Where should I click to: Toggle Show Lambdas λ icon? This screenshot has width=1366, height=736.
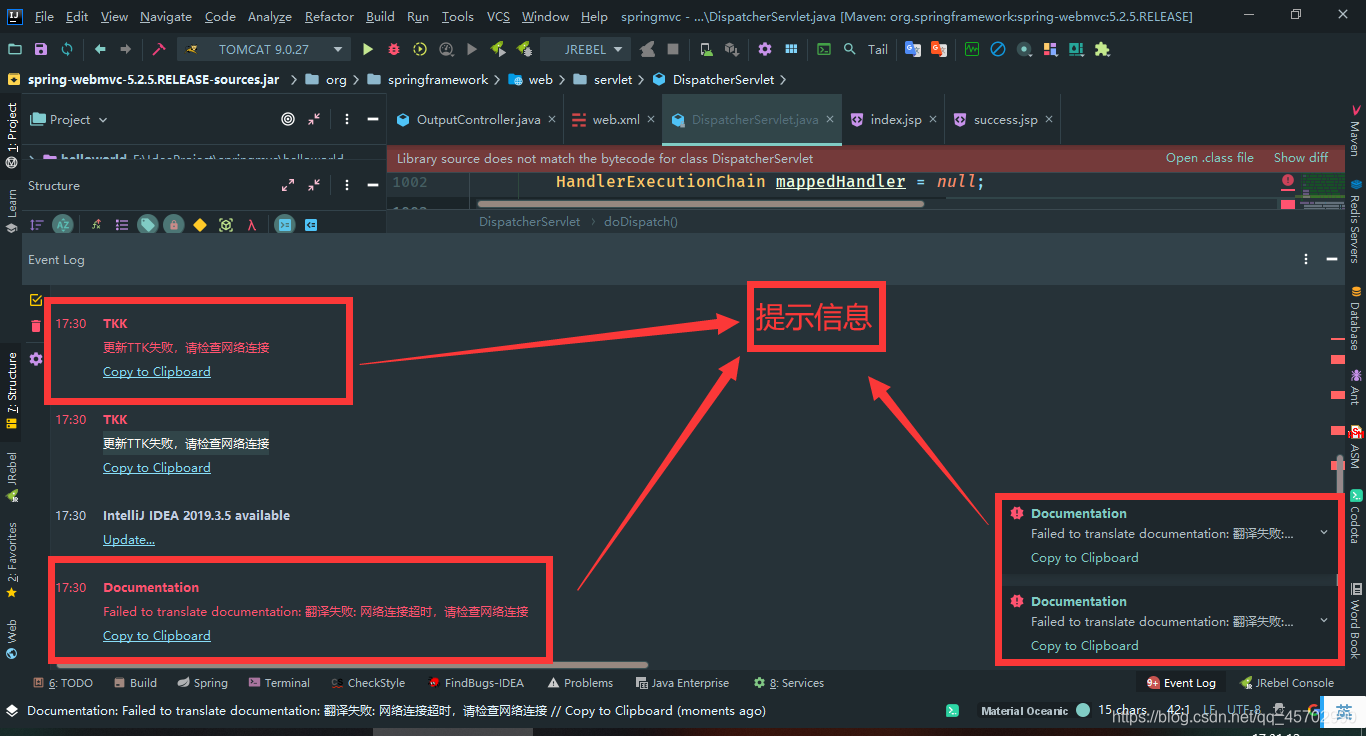(x=252, y=225)
